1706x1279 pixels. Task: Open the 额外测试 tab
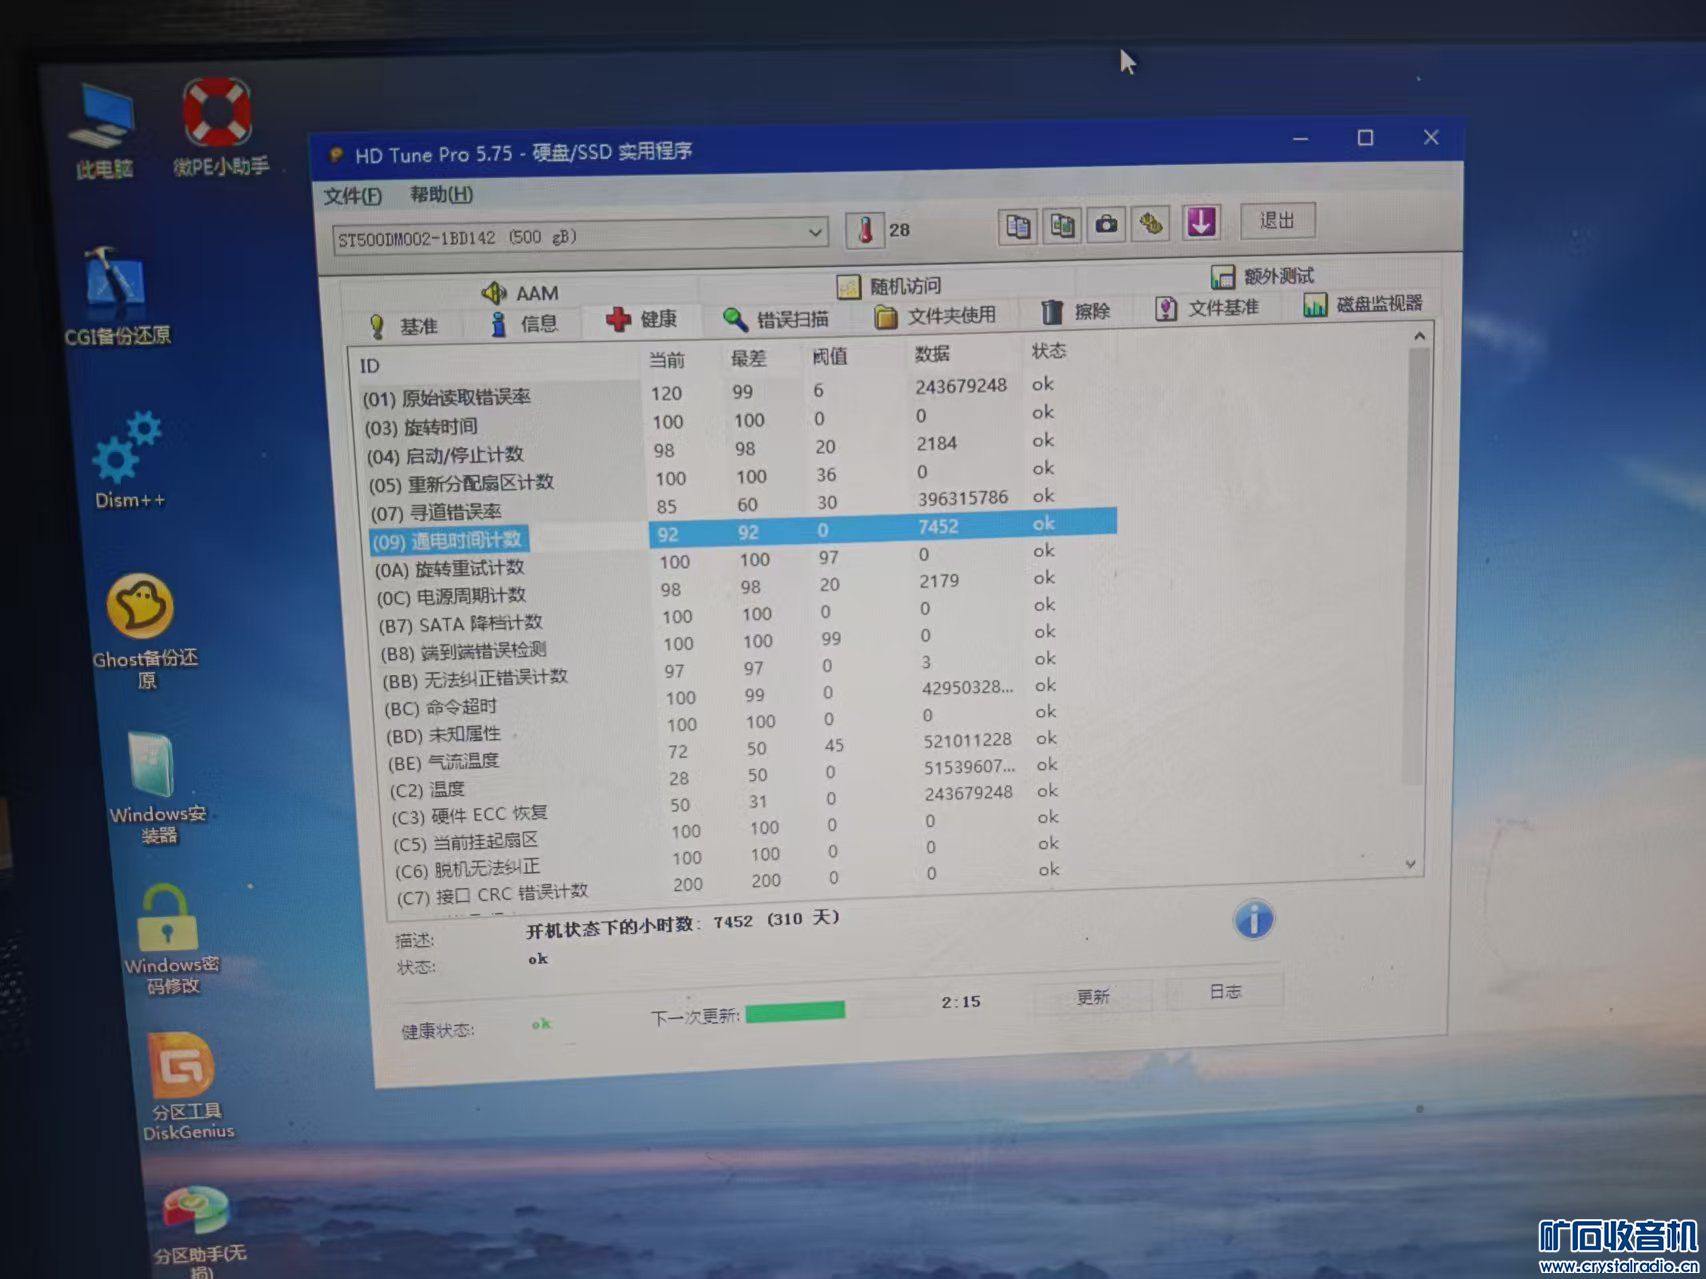(1262, 276)
